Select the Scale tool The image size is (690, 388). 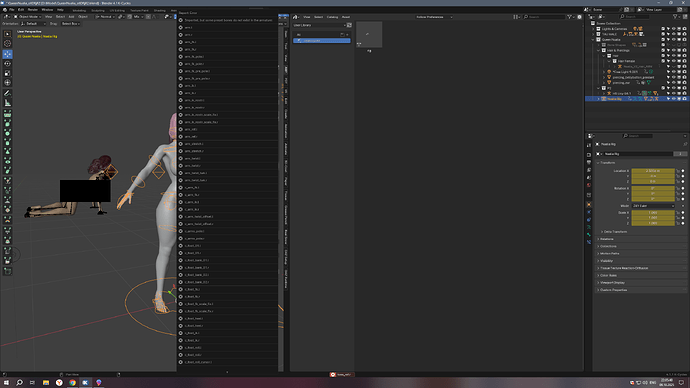[x=7, y=73]
